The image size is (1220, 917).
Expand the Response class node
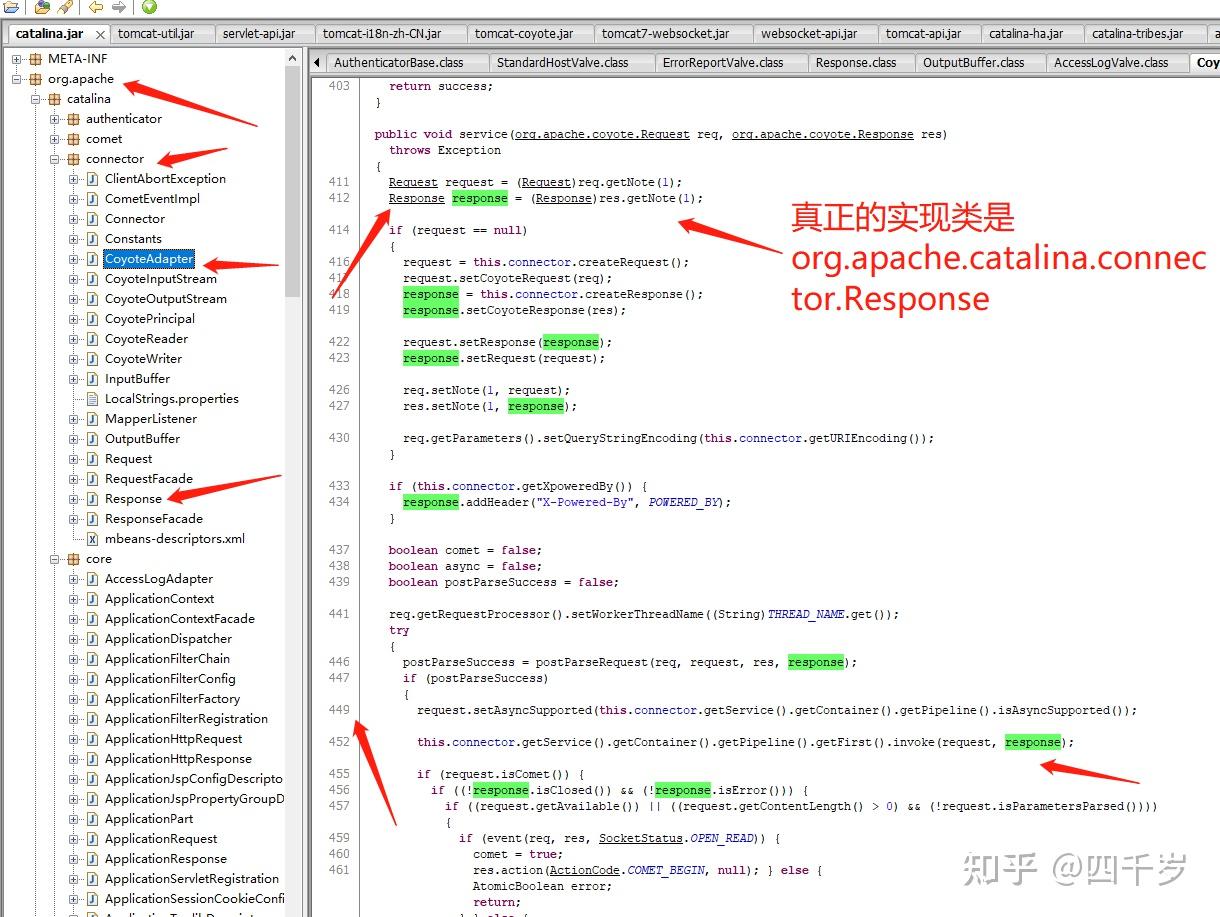(x=74, y=499)
